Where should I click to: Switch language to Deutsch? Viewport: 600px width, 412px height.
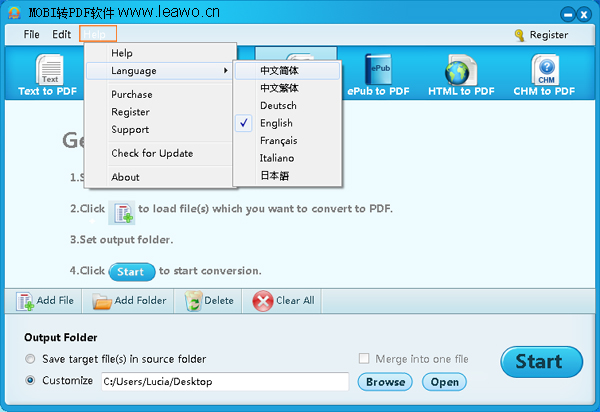pyautogui.click(x=278, y=106)
